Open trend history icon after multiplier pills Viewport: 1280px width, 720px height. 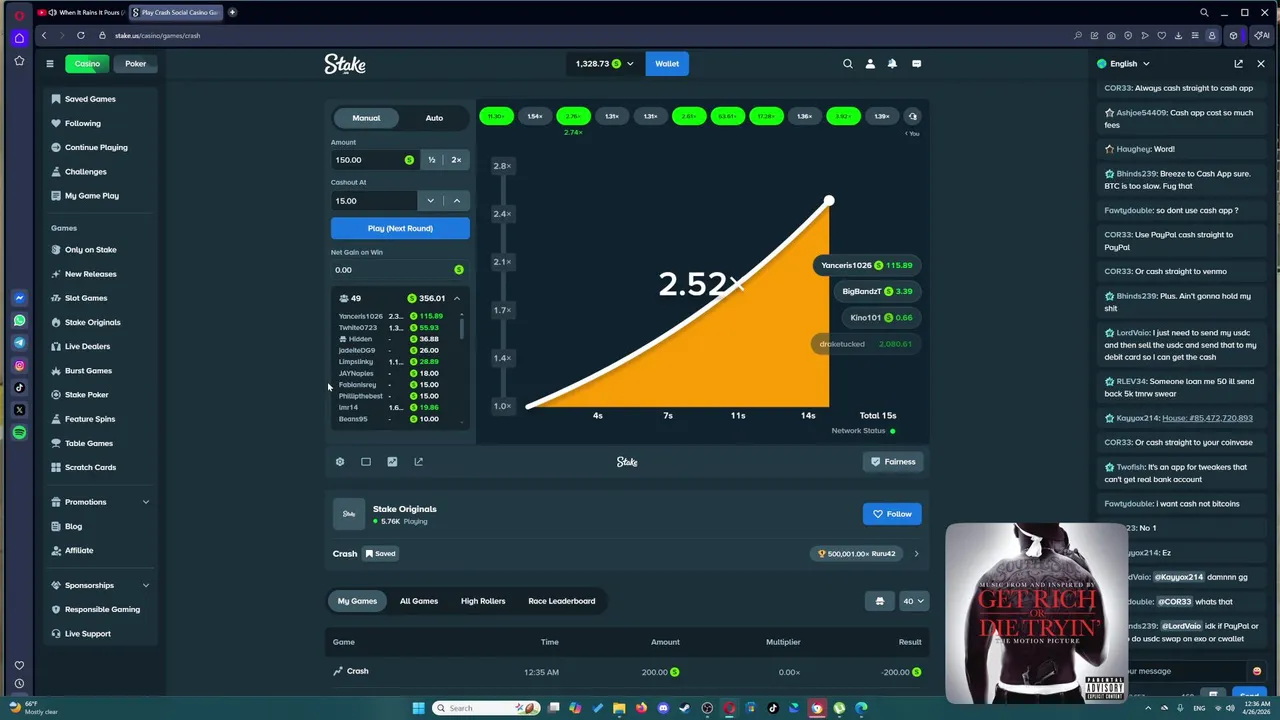tap(912, 116)
